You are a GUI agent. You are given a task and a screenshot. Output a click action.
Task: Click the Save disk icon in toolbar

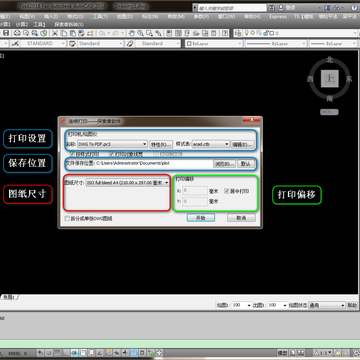pos(6,33)
